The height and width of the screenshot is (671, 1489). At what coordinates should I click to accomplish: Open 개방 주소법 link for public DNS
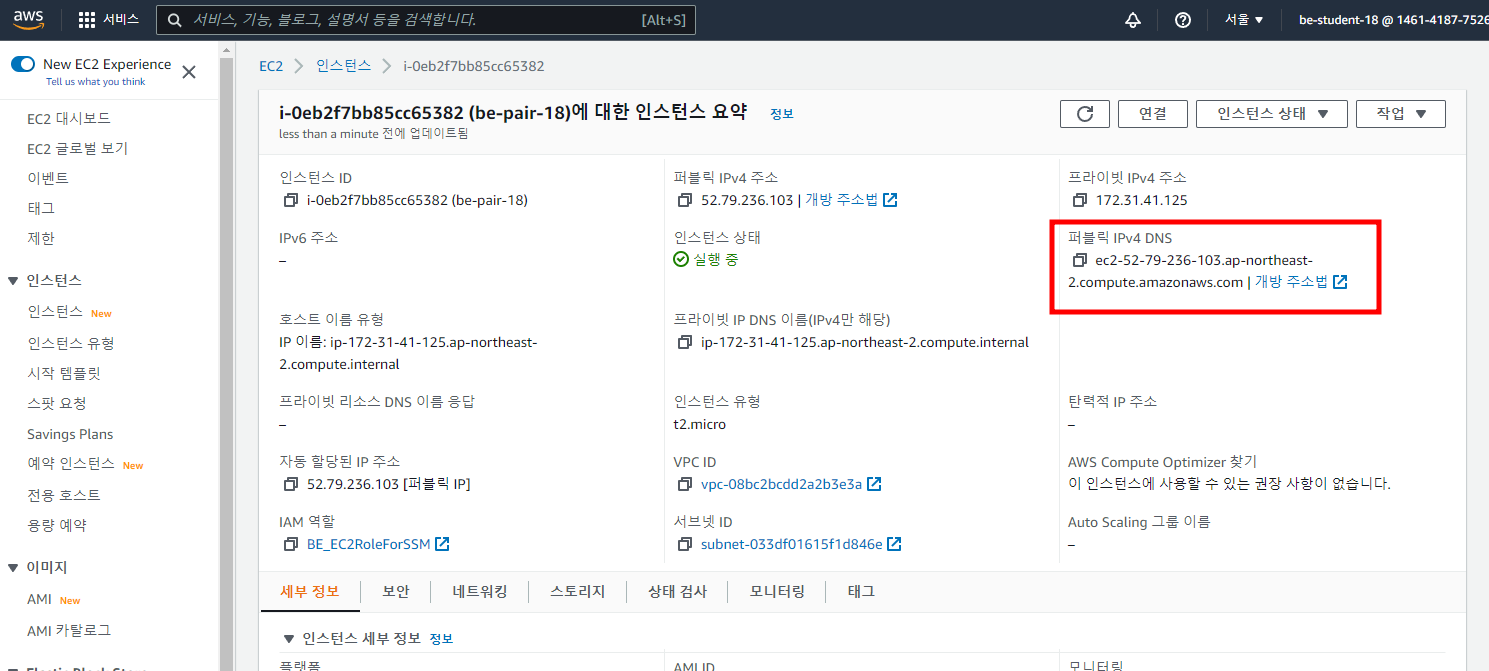pyautogui.click(x=1301, y=282)
